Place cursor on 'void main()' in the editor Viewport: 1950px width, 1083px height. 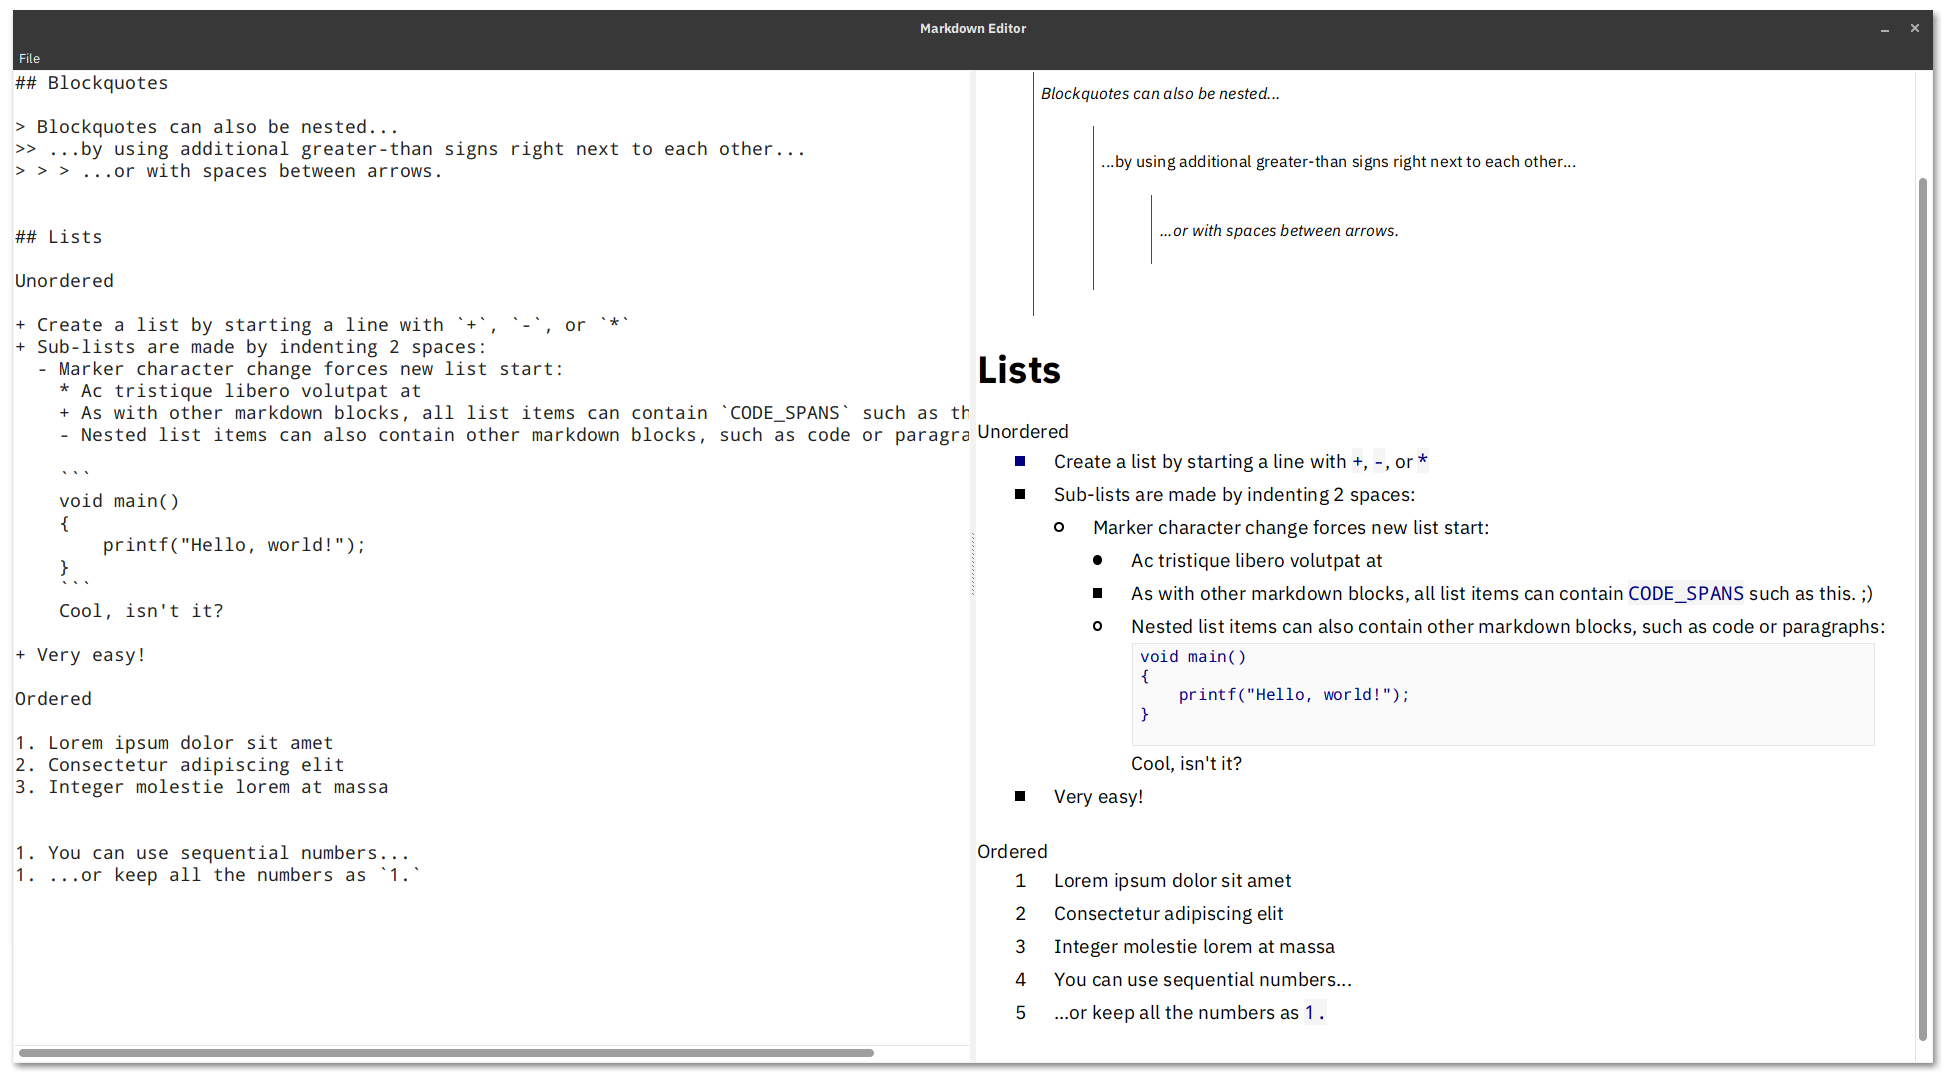coord(119,501)
